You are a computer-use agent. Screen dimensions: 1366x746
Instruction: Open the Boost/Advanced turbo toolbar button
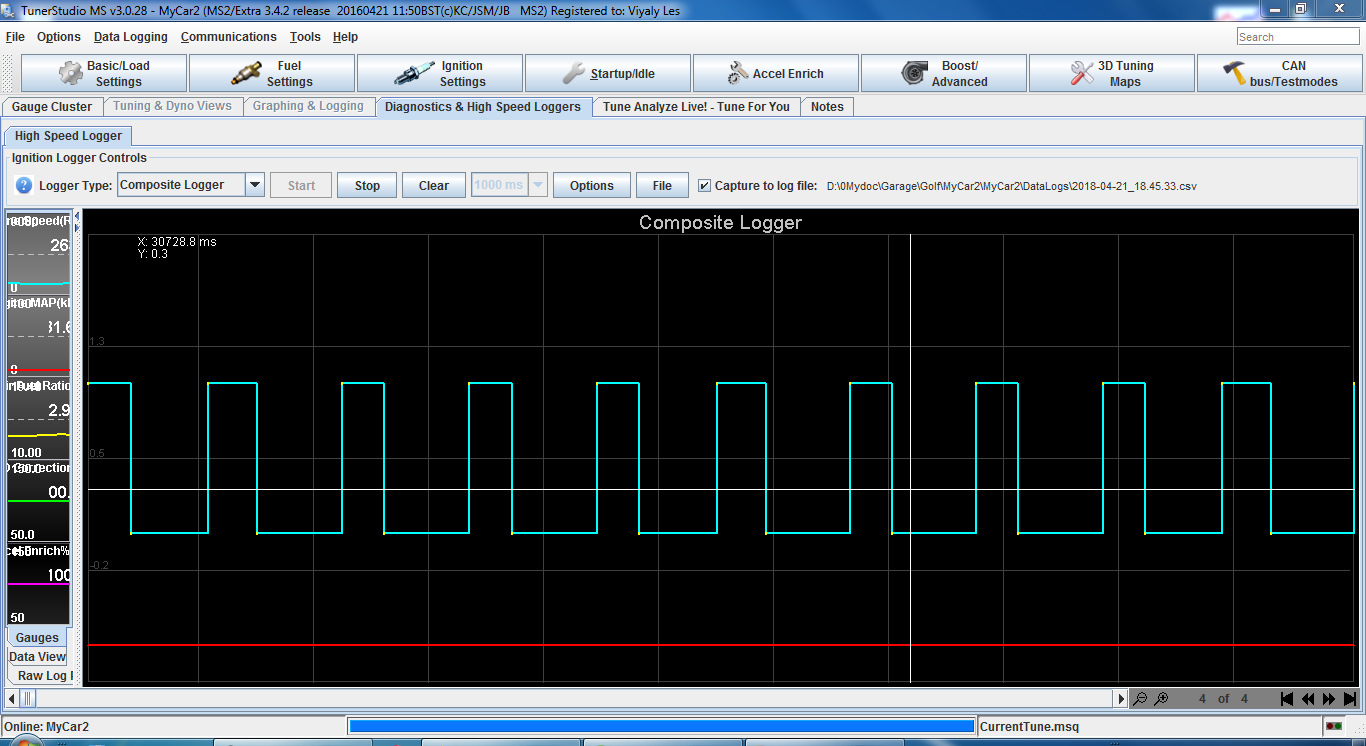[x=944, y=73]
